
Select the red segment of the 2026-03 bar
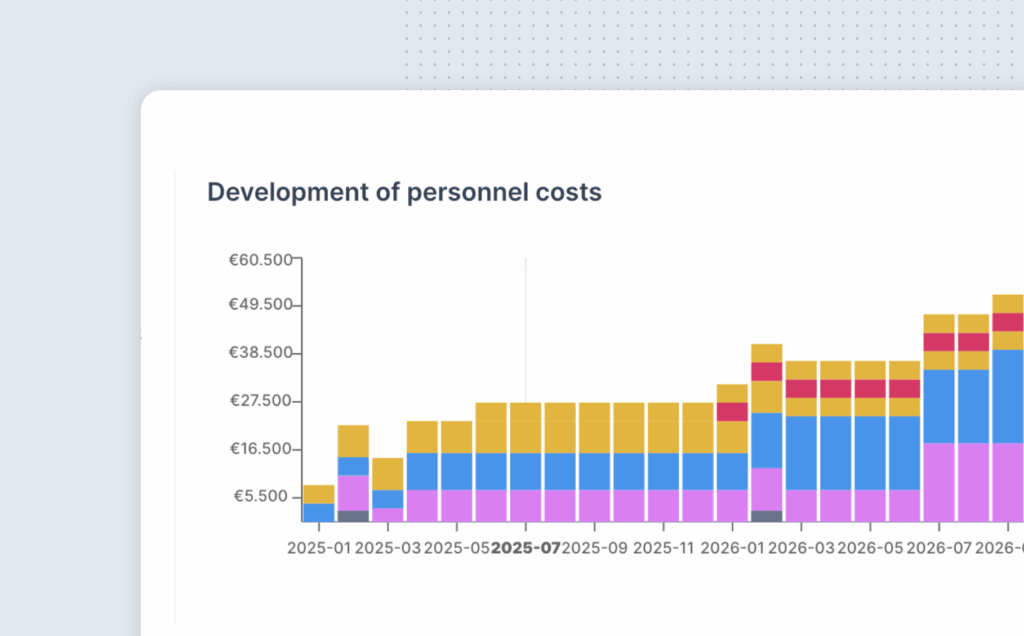[x=801, y=389]
